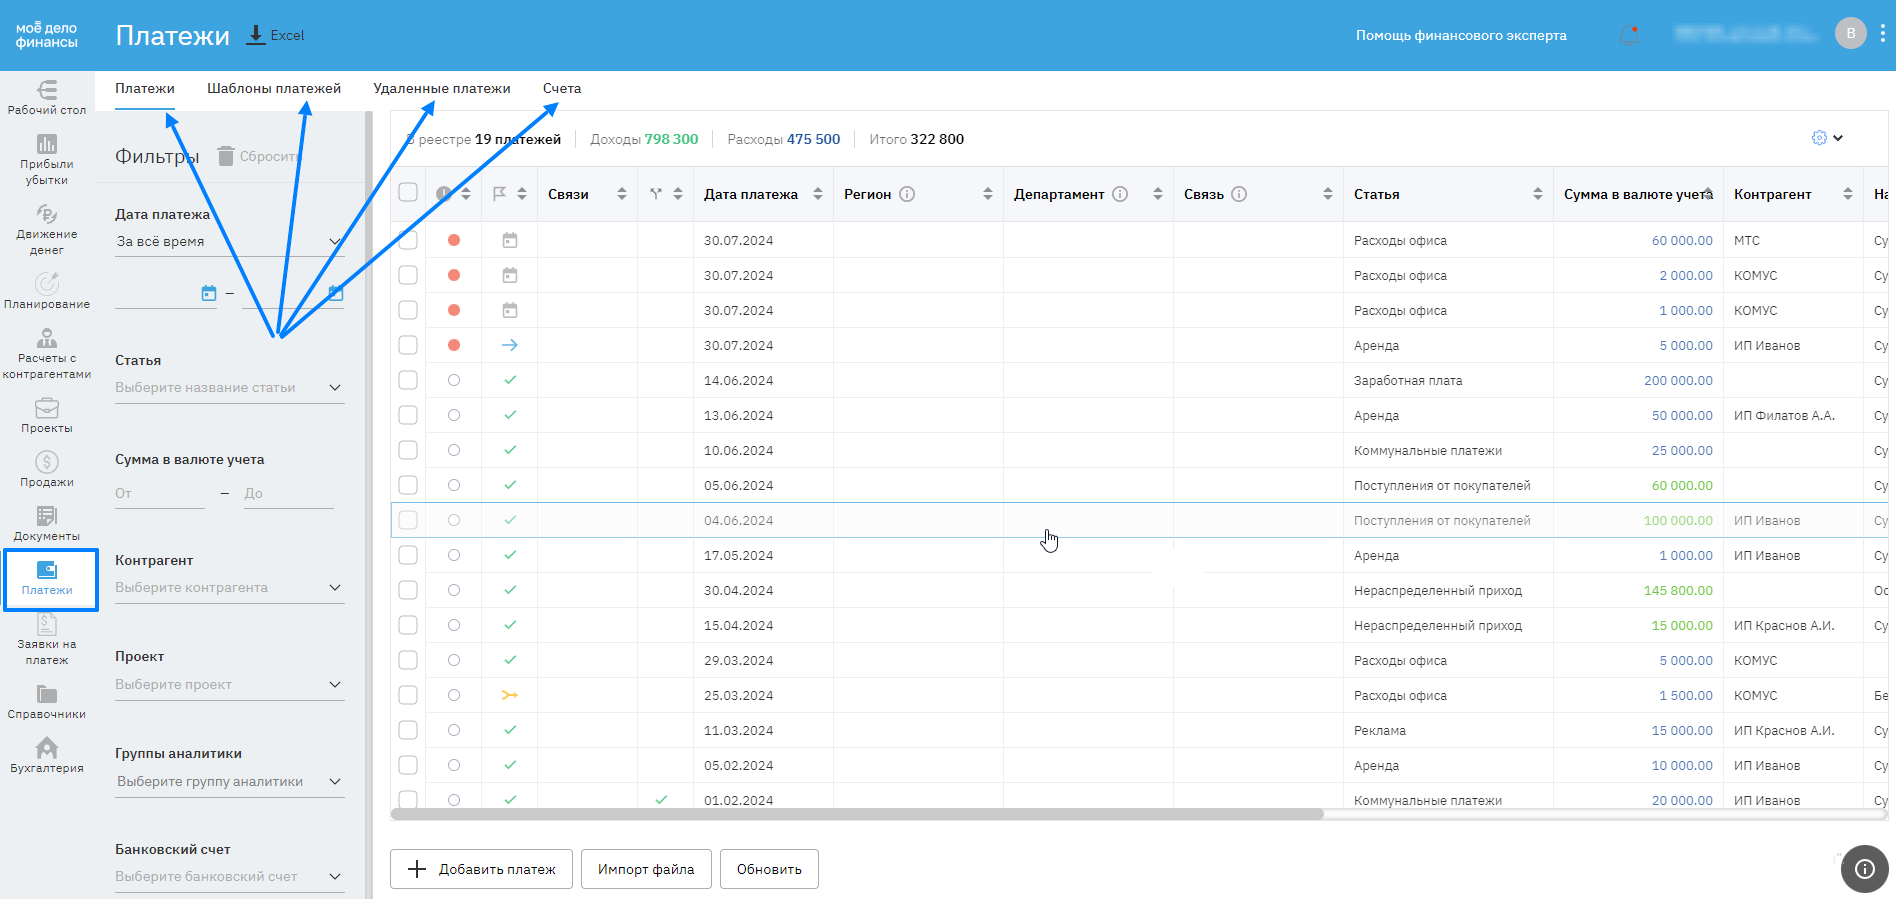Click the notification bell icon
Viewport: 1896px width, 899px height.
(x=1628, y=35)
